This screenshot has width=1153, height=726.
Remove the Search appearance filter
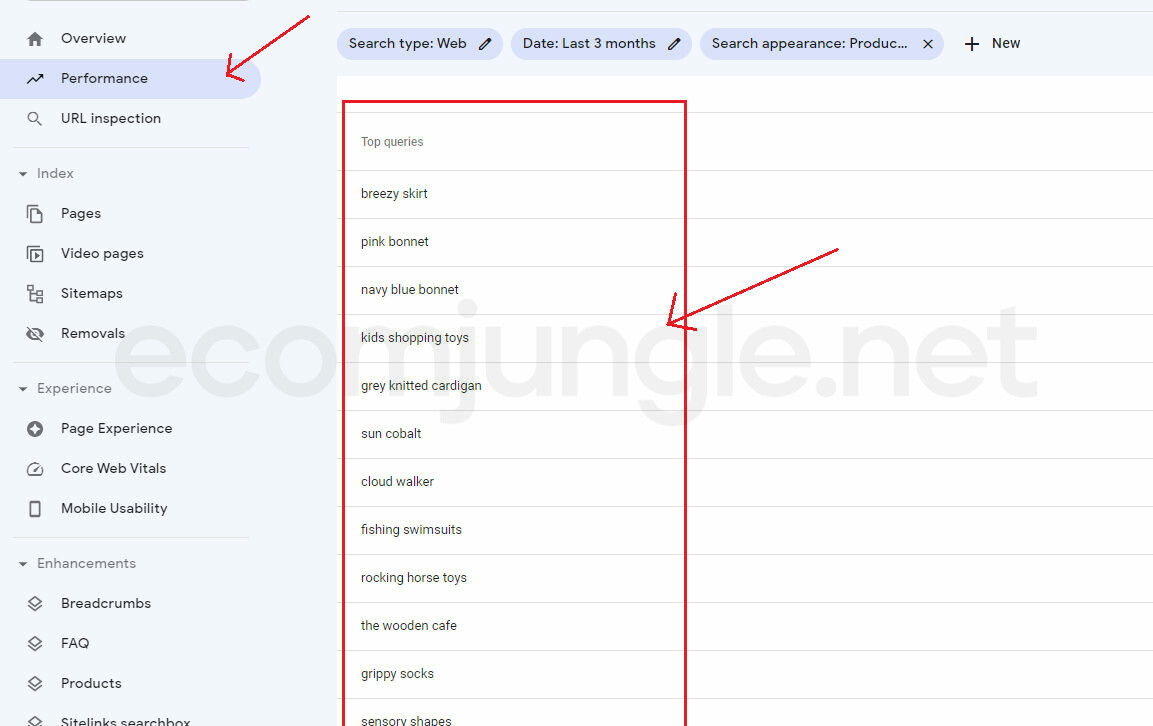[x=927, y=44]
